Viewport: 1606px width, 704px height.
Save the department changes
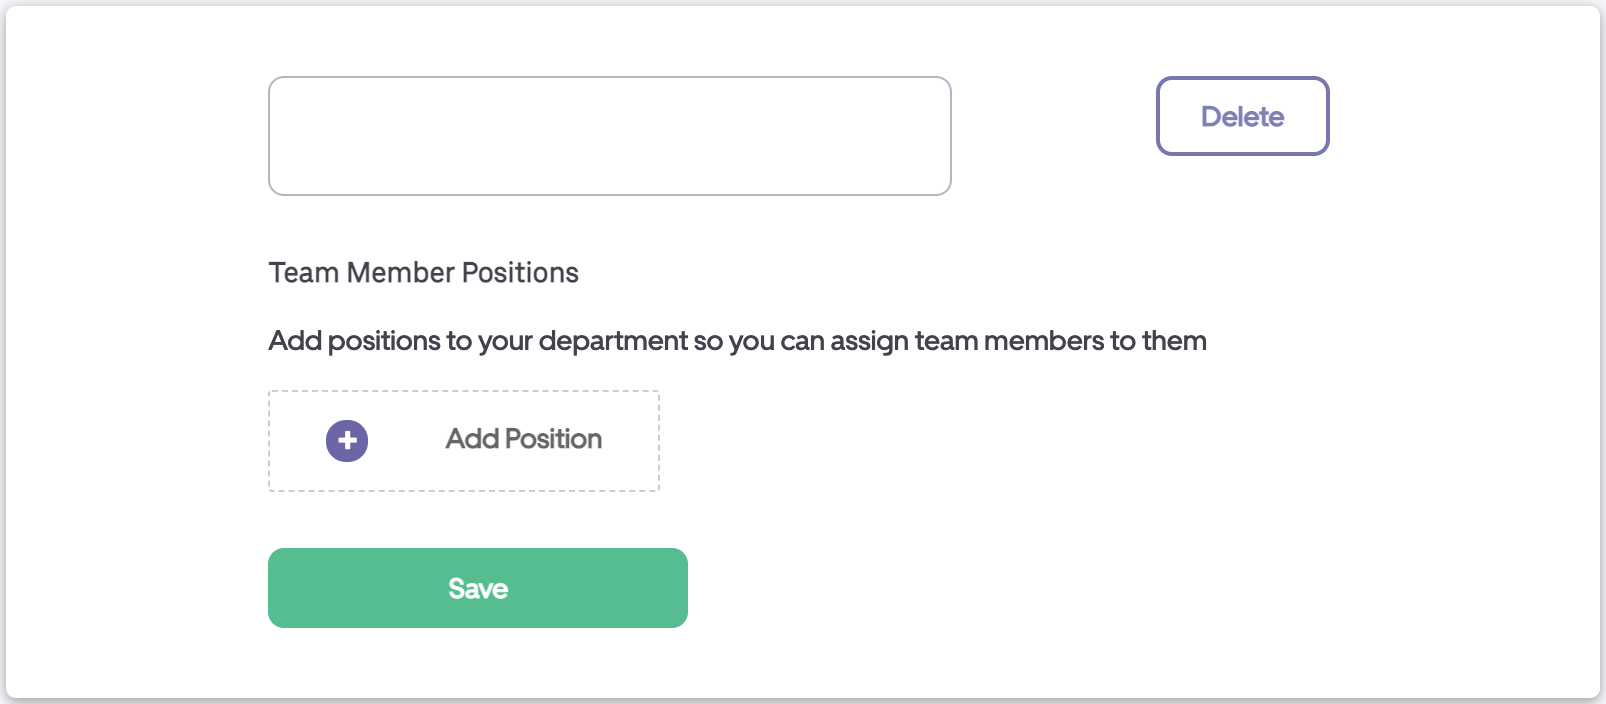click(477, 588)
